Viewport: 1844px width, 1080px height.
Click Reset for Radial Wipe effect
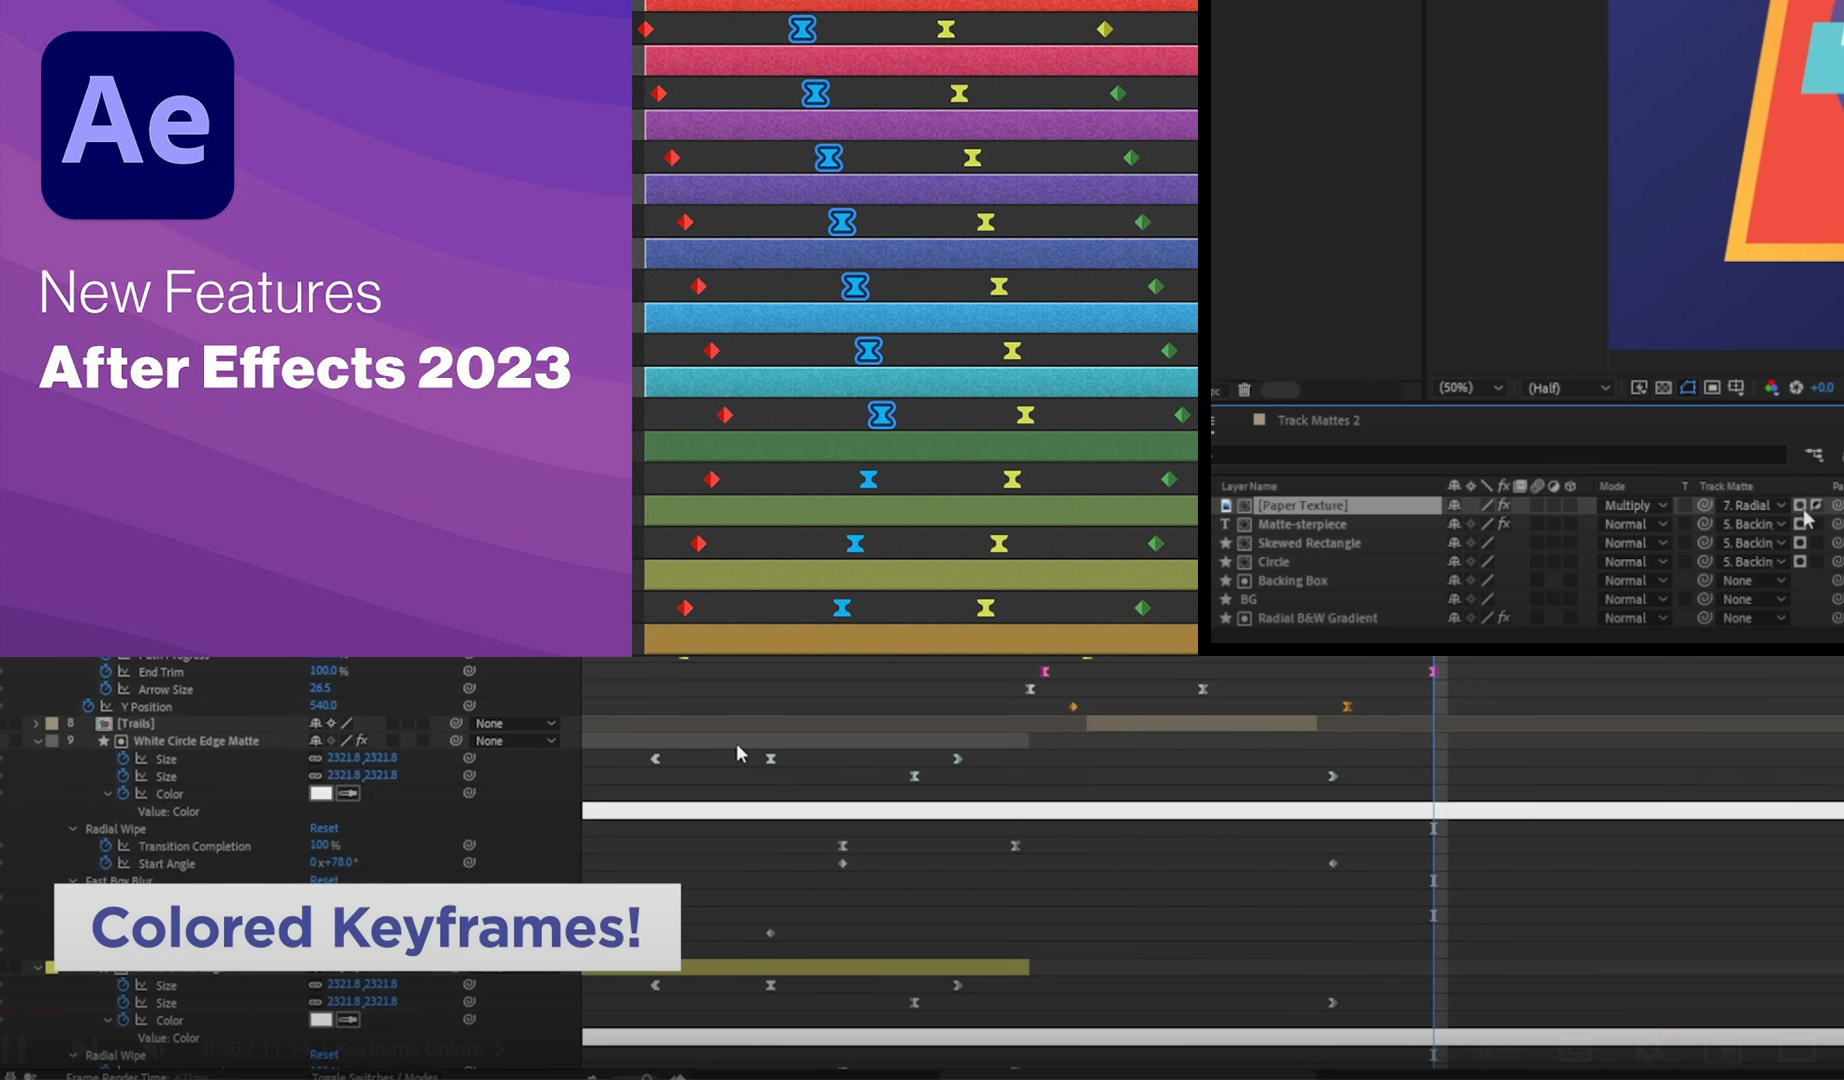324,828
